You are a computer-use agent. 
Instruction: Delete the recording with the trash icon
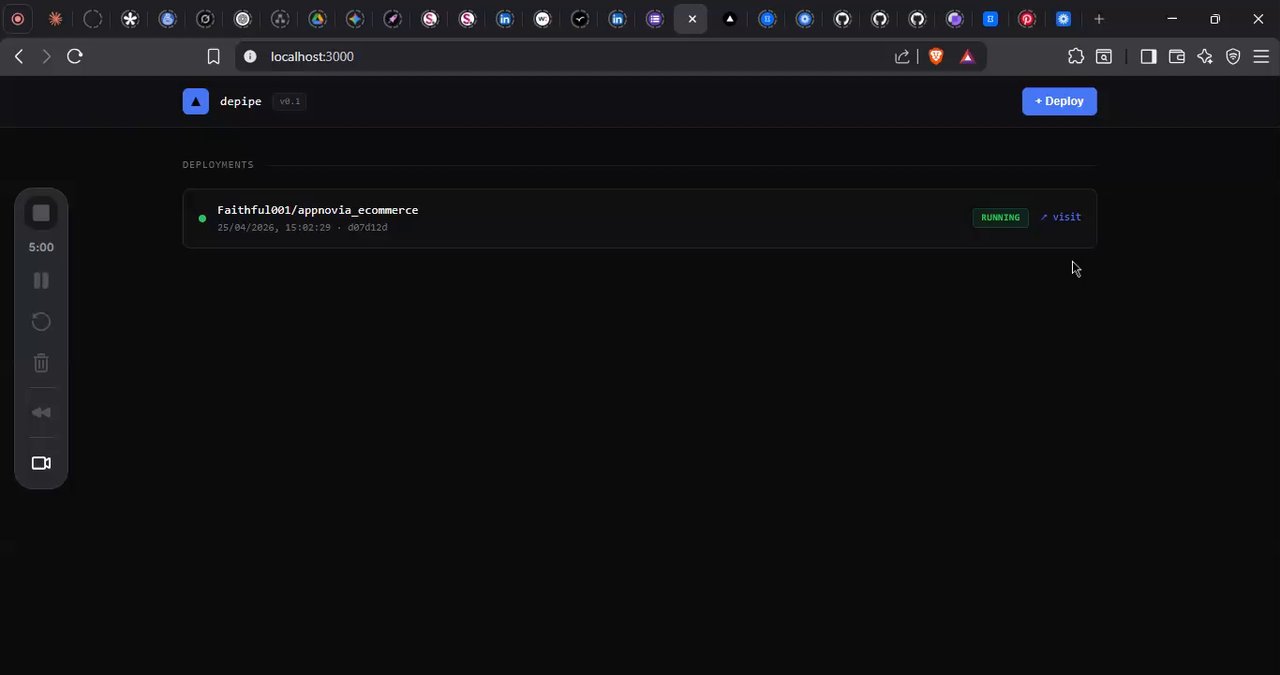pos(41,363)
